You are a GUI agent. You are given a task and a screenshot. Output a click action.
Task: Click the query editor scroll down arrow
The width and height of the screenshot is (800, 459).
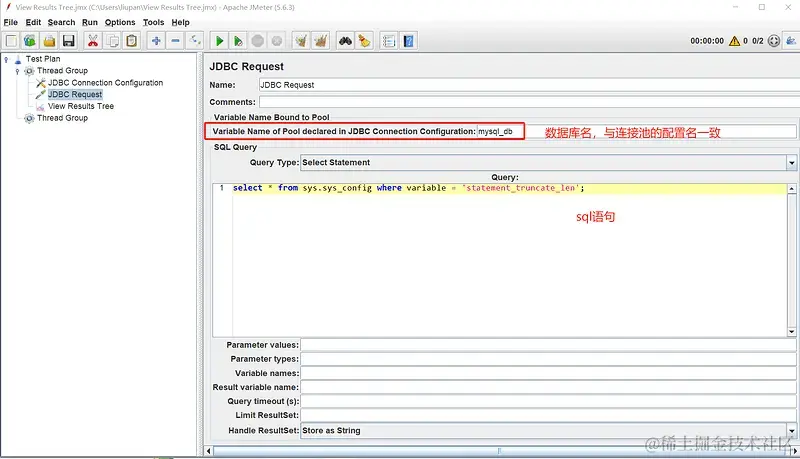[792, 332]
